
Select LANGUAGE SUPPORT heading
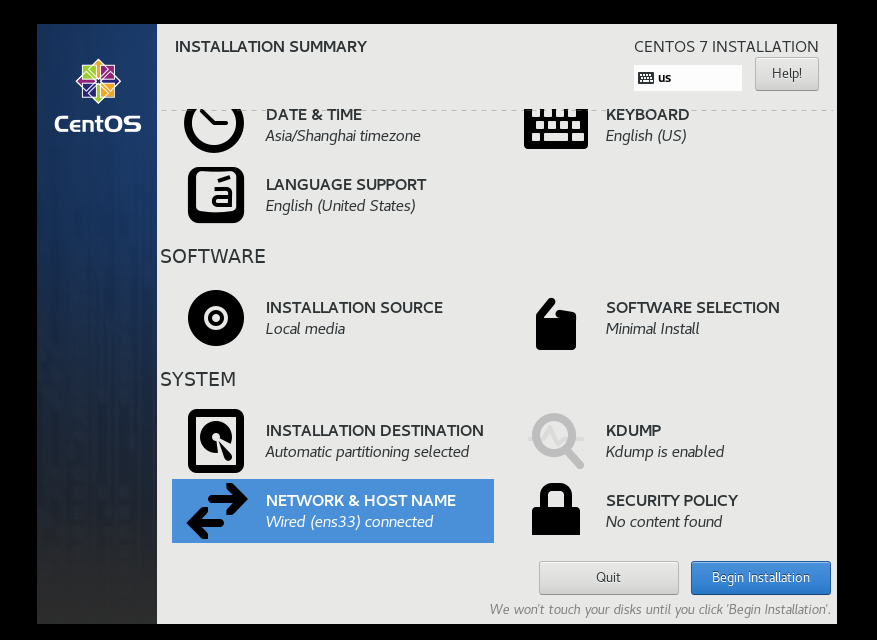tap(346, 185)
